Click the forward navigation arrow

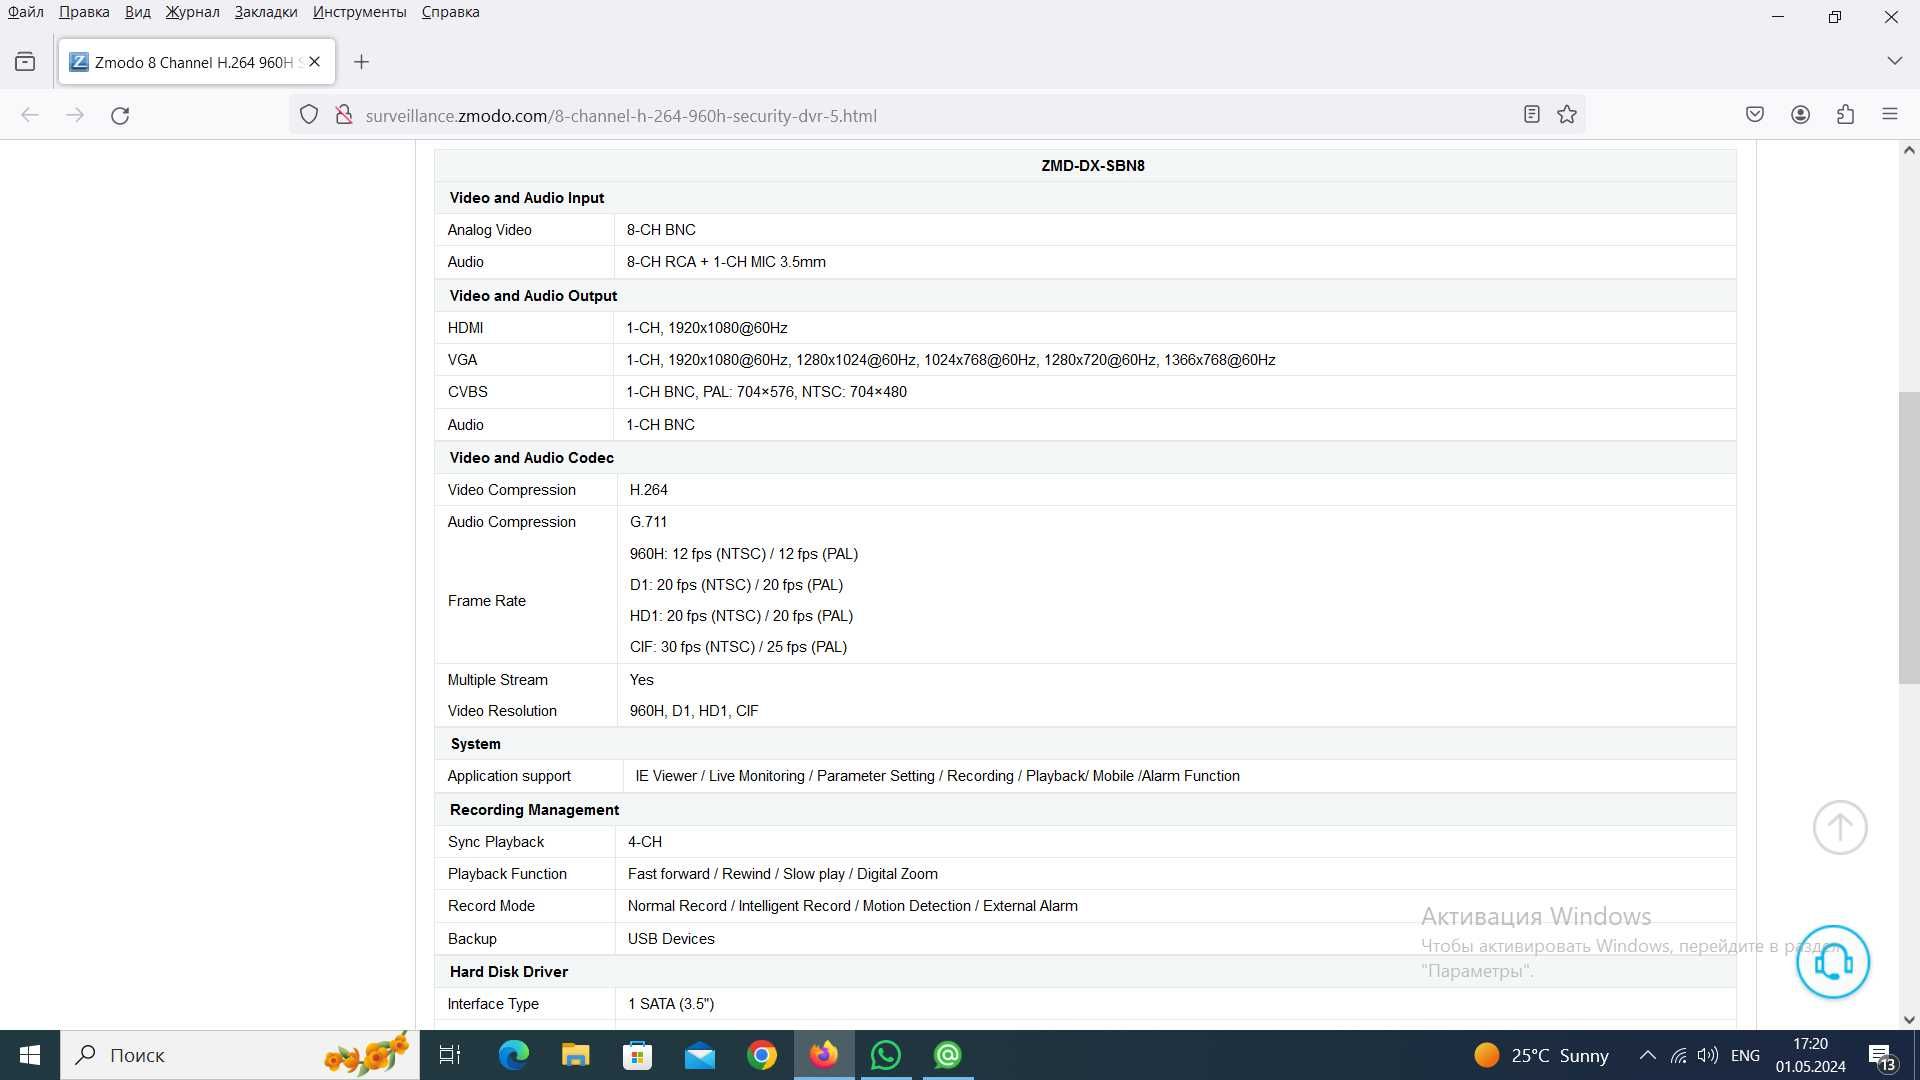click(x=75, y=115)
